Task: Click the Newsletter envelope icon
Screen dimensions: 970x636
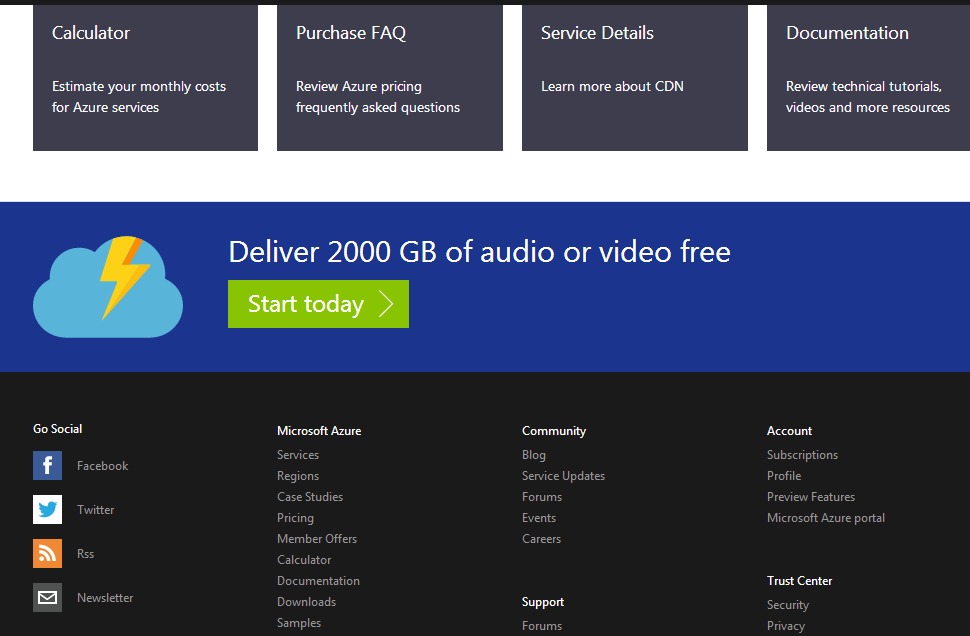Action: coord(47,598)
